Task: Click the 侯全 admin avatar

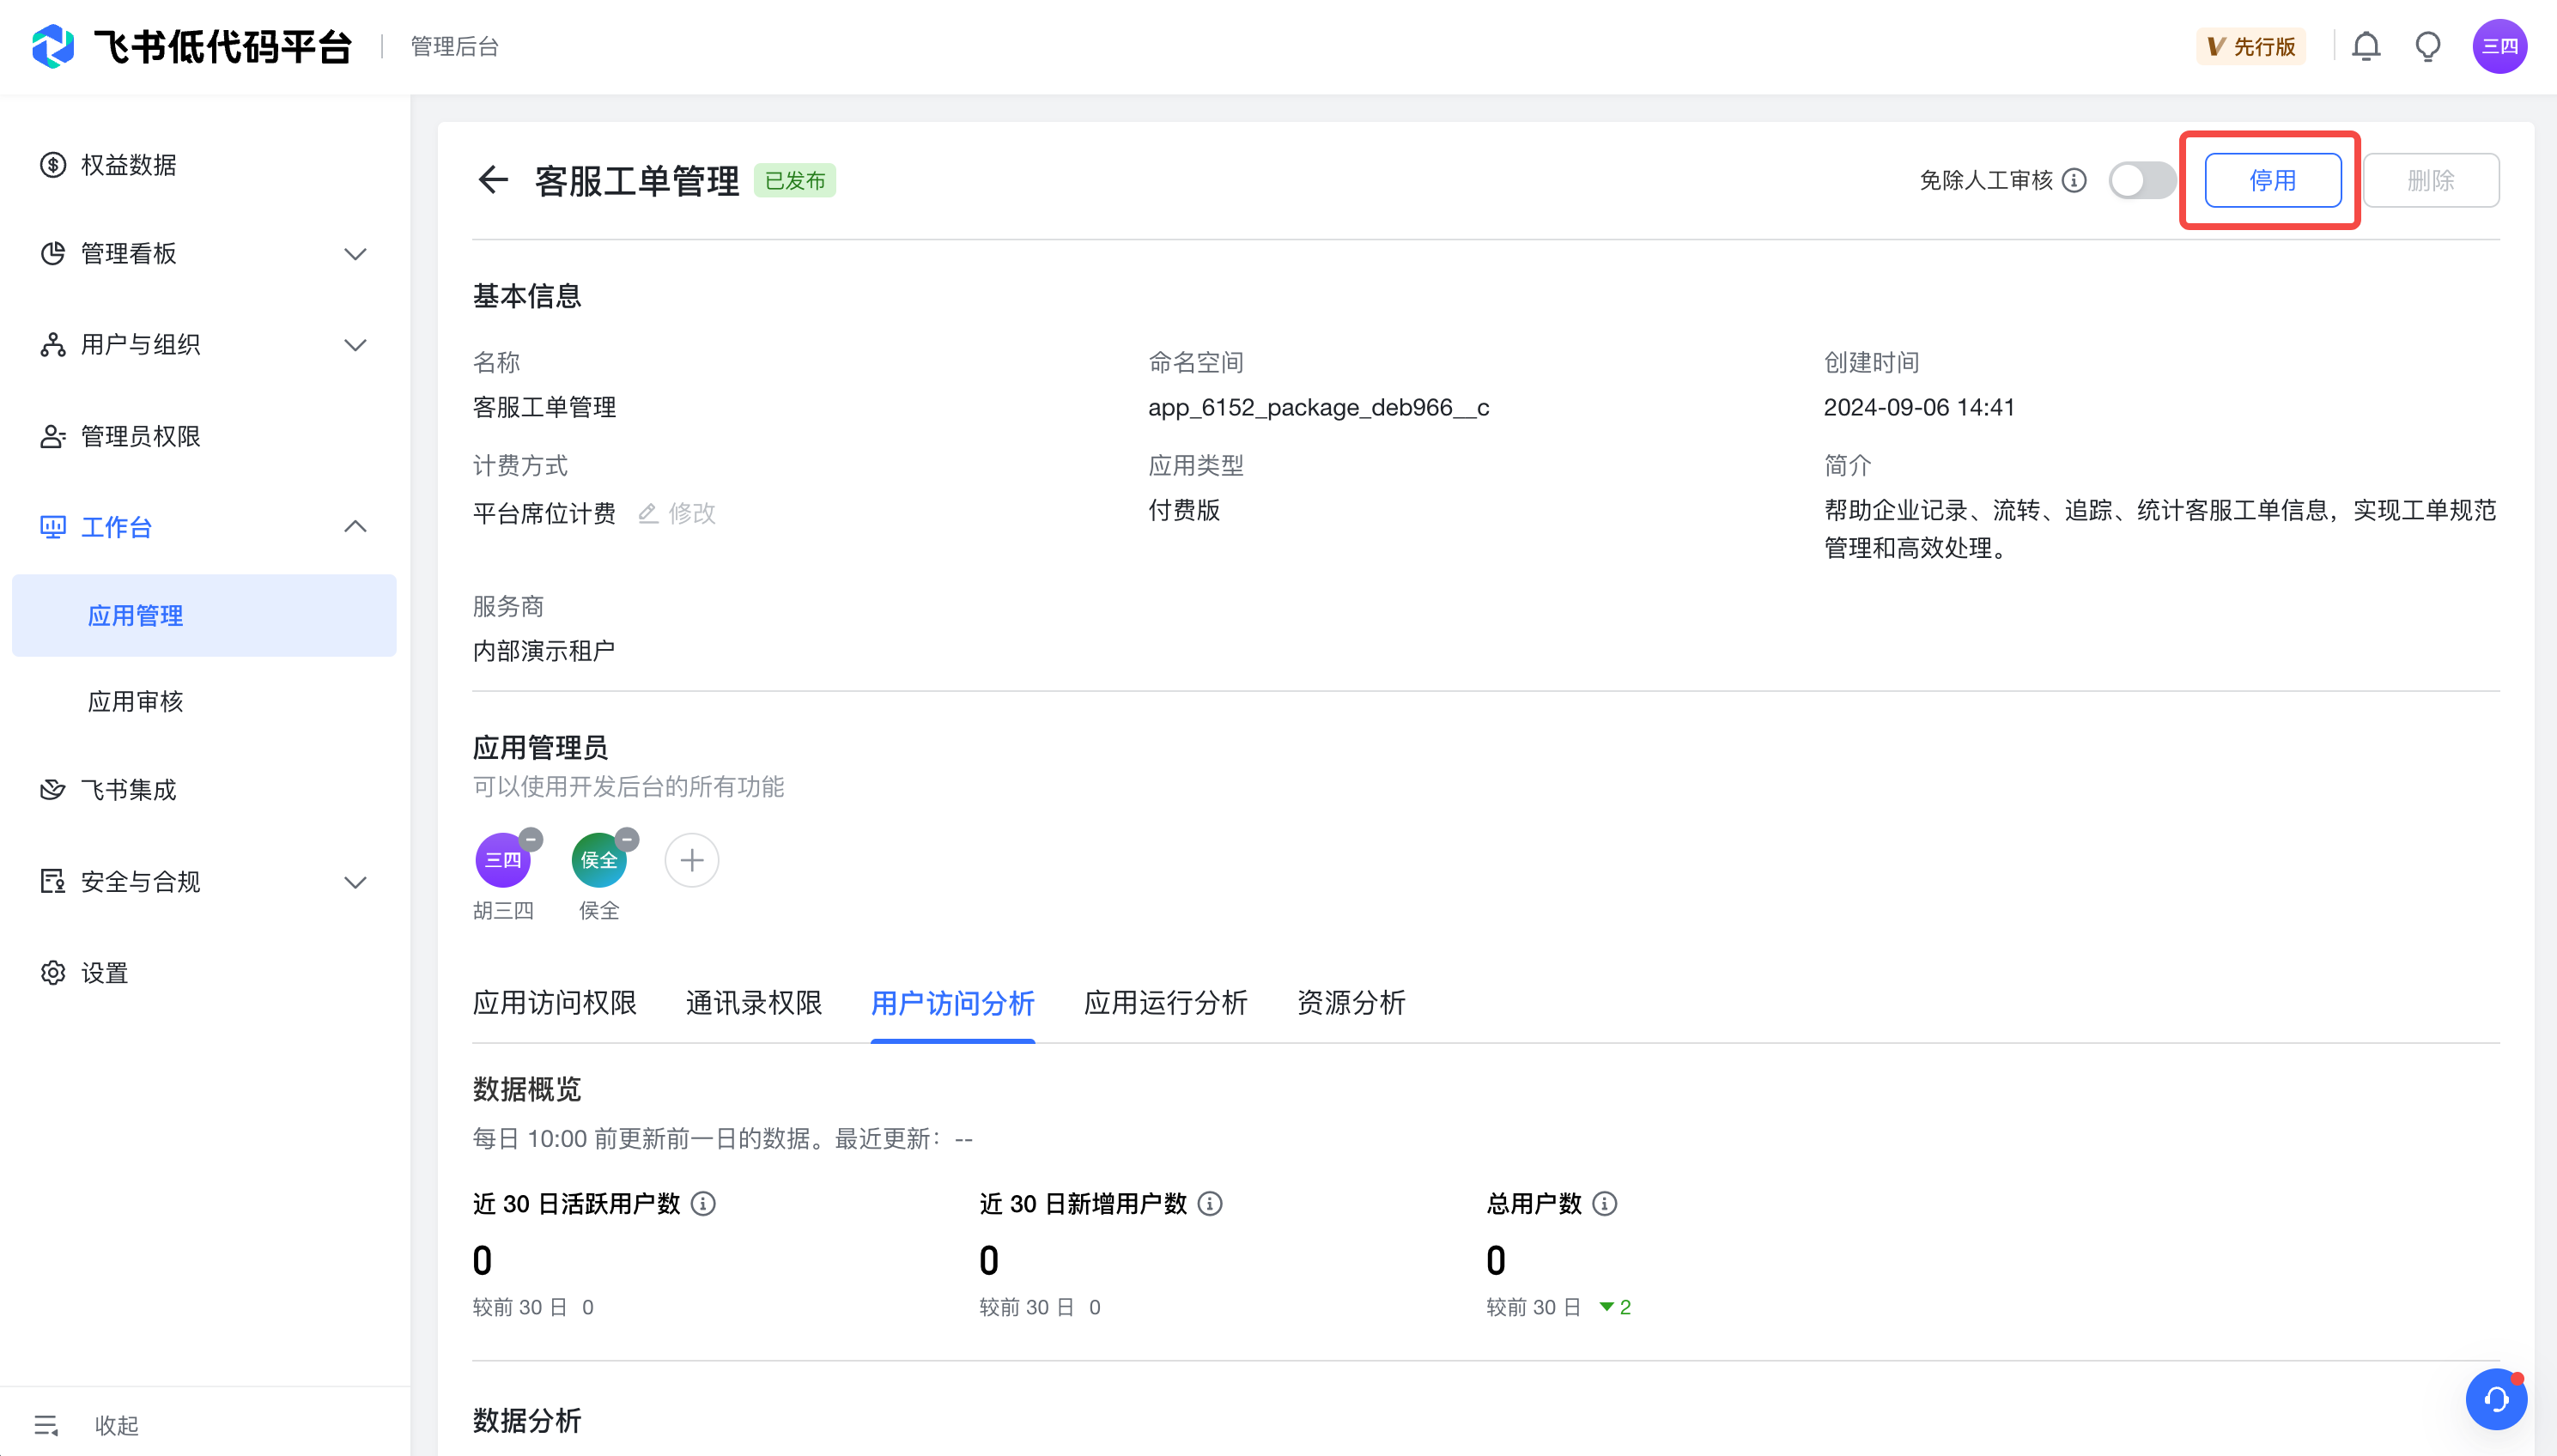Action: pyautogui.click(x=599, y=860)
